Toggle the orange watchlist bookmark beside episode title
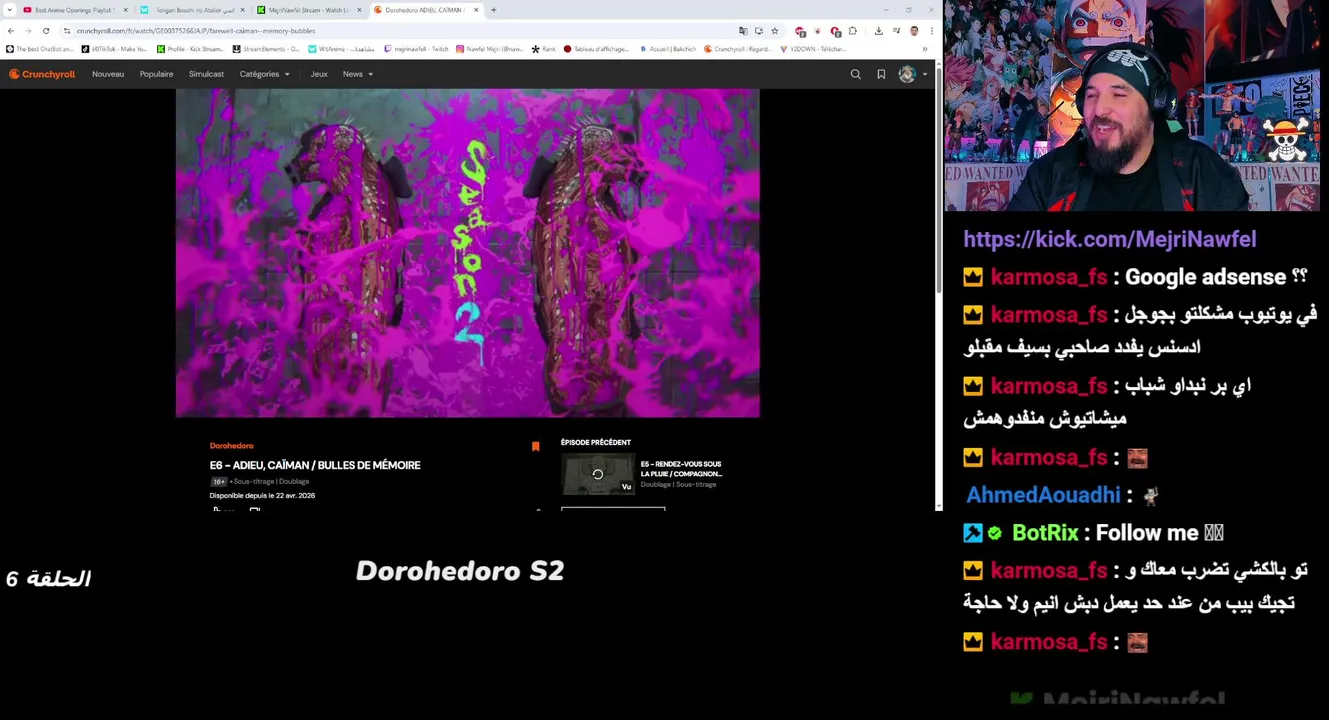The height and width of the screenshot is (720, 1329). (535, 447)
